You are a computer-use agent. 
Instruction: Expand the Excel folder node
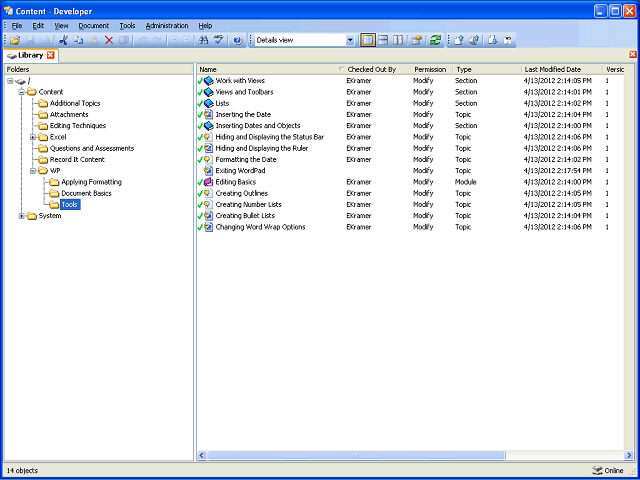(x=33, y=137)
